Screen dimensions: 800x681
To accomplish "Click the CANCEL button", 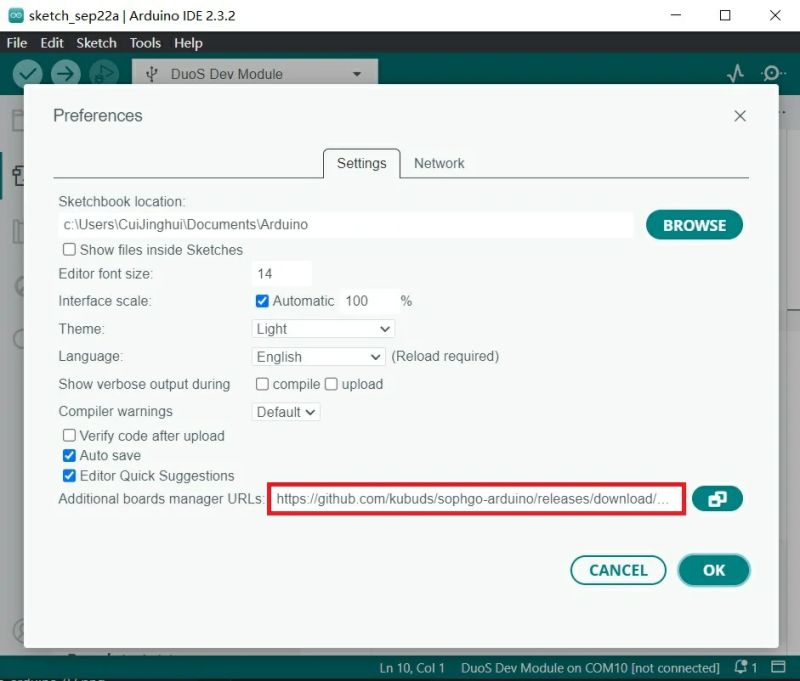I will click(618, 570).
